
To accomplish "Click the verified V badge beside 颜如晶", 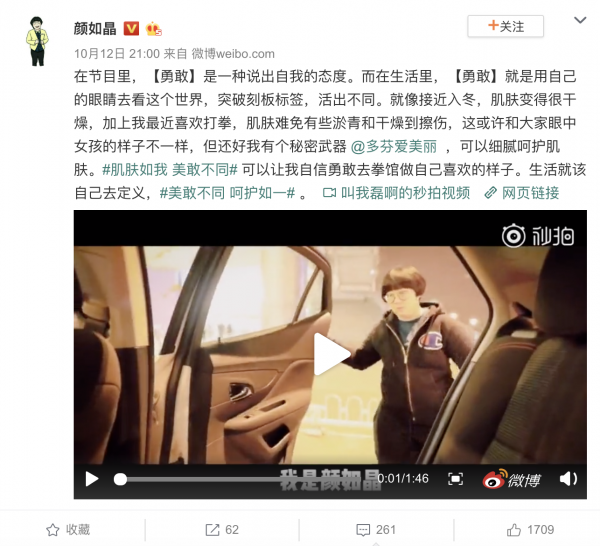I will [x=131, y=28].
